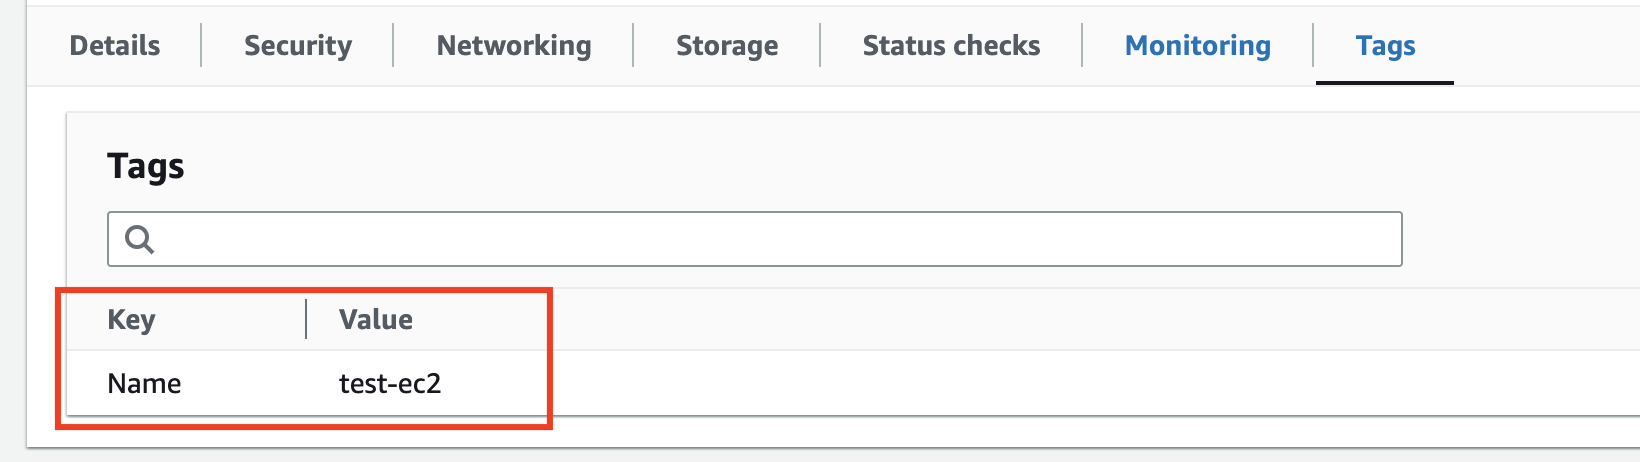This screenshot has height=462, width=1640.
Task: Open the Networking tab
Action: click(514, 46)
